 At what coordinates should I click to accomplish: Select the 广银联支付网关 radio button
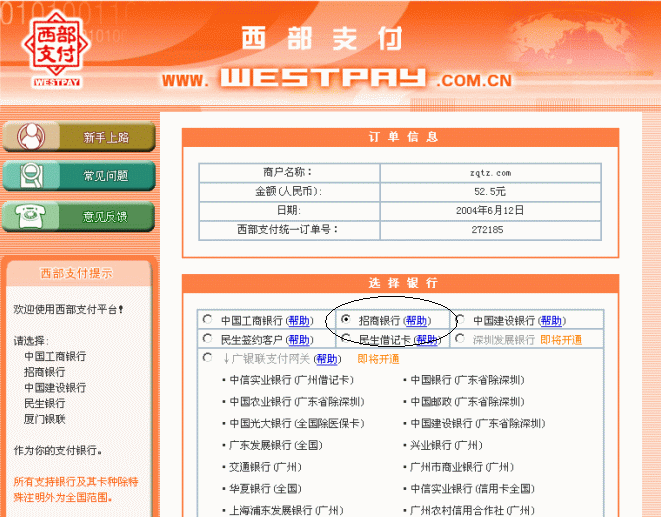207,358
